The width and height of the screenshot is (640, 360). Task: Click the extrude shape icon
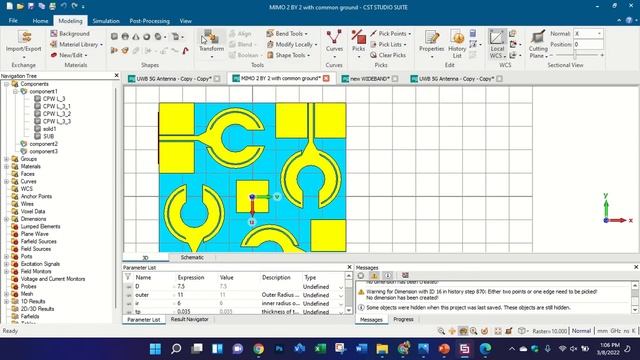[114, 51]
